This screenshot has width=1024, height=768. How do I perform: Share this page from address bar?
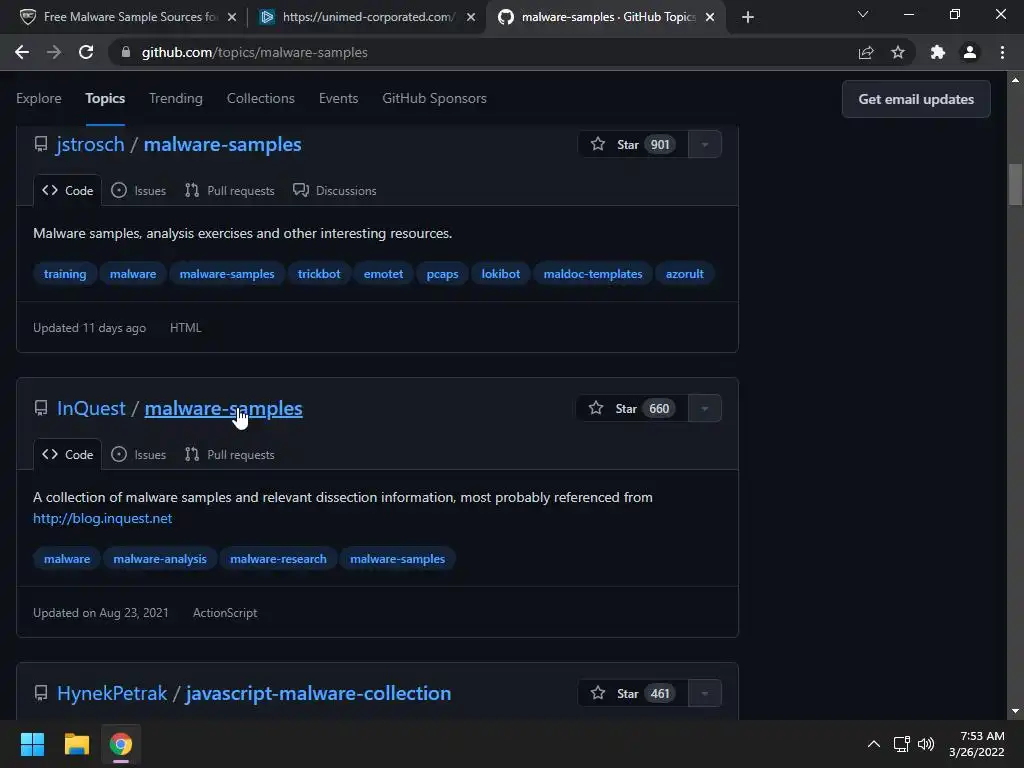click(x=866, y=52)
